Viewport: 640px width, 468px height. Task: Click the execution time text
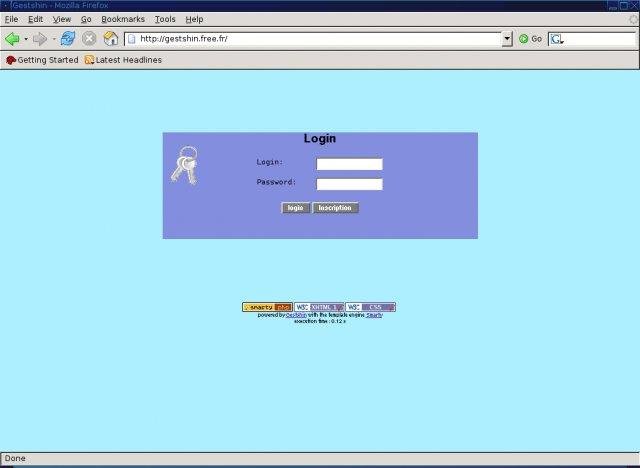(320, 321)
